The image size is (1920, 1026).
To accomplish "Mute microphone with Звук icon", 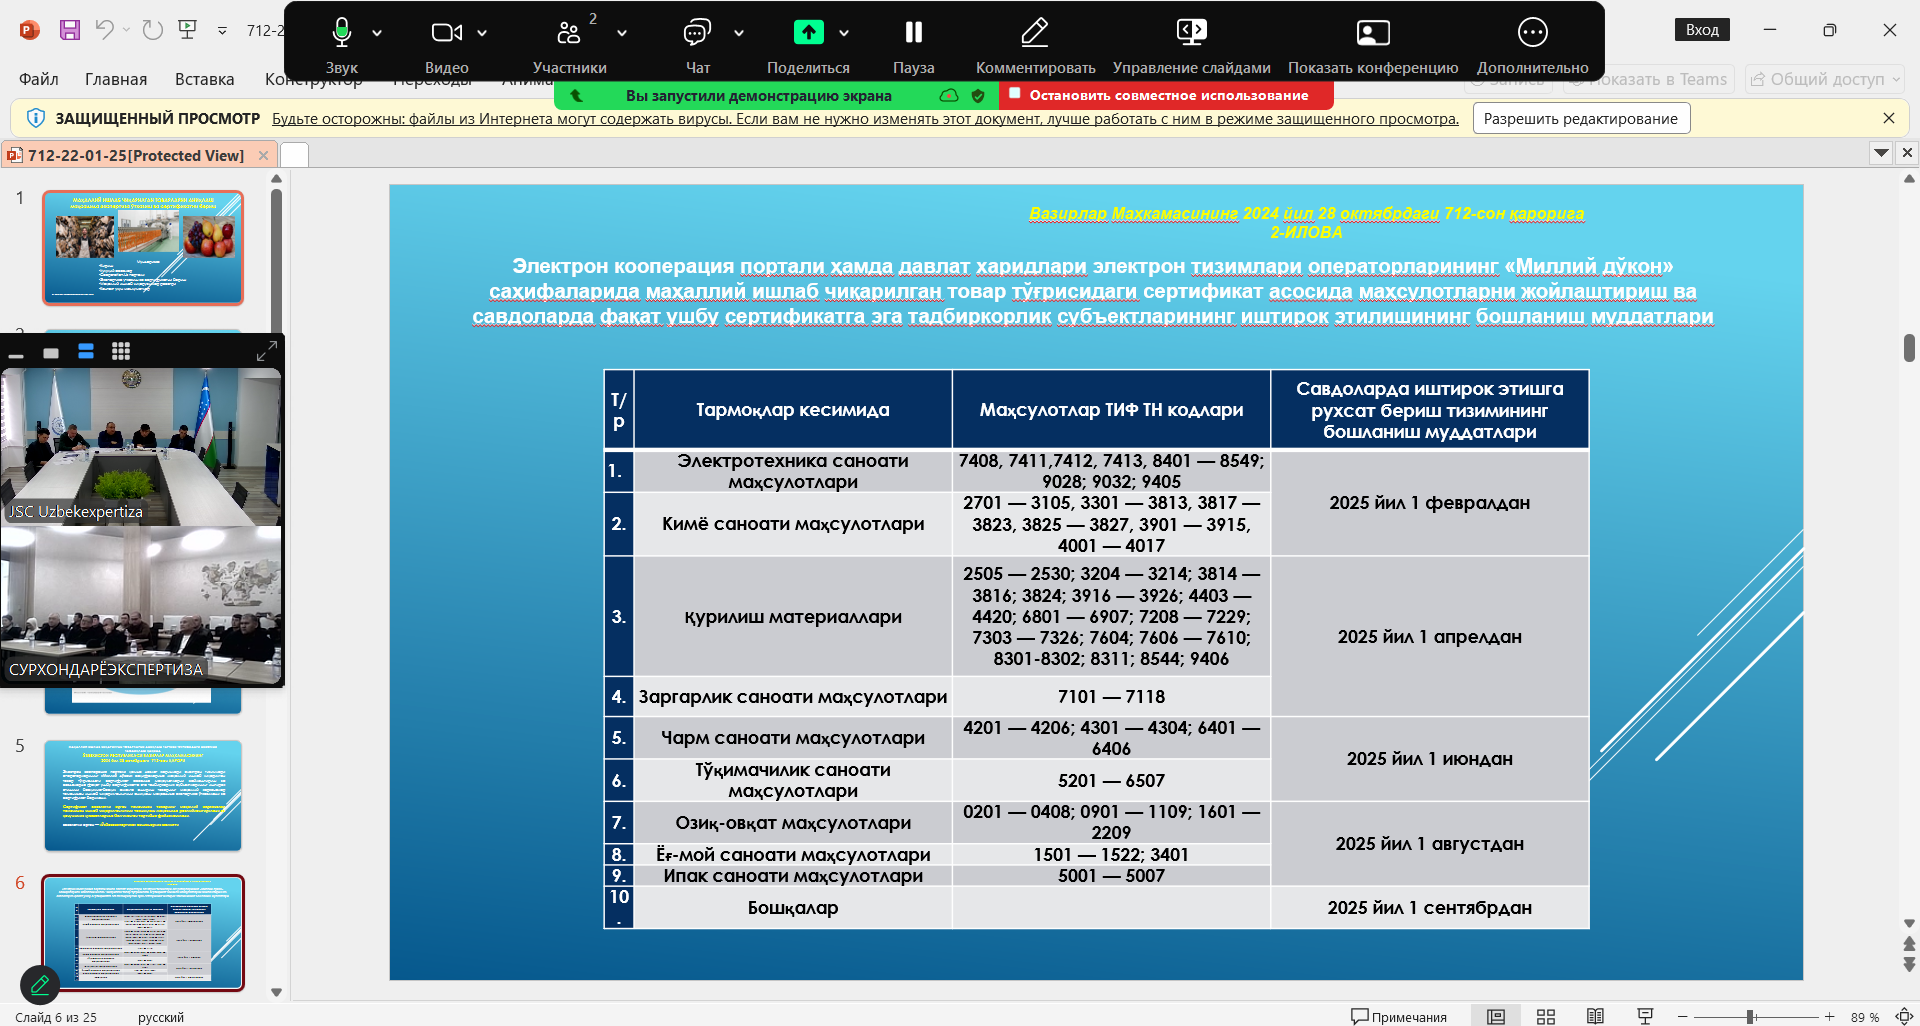I will click(x=341, y=32).
